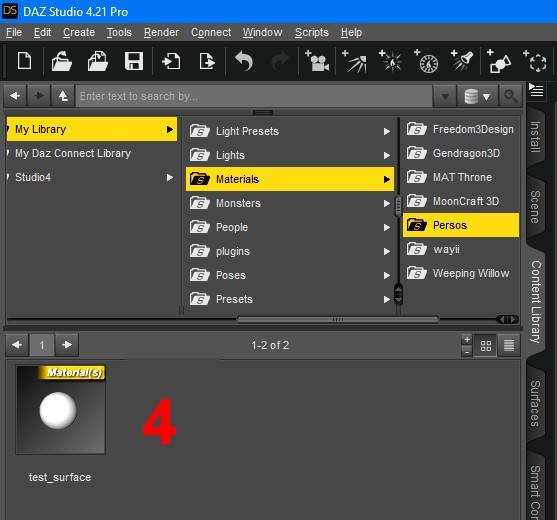Select My Library in the tree

pyautogui.click(x=92, y=129)
